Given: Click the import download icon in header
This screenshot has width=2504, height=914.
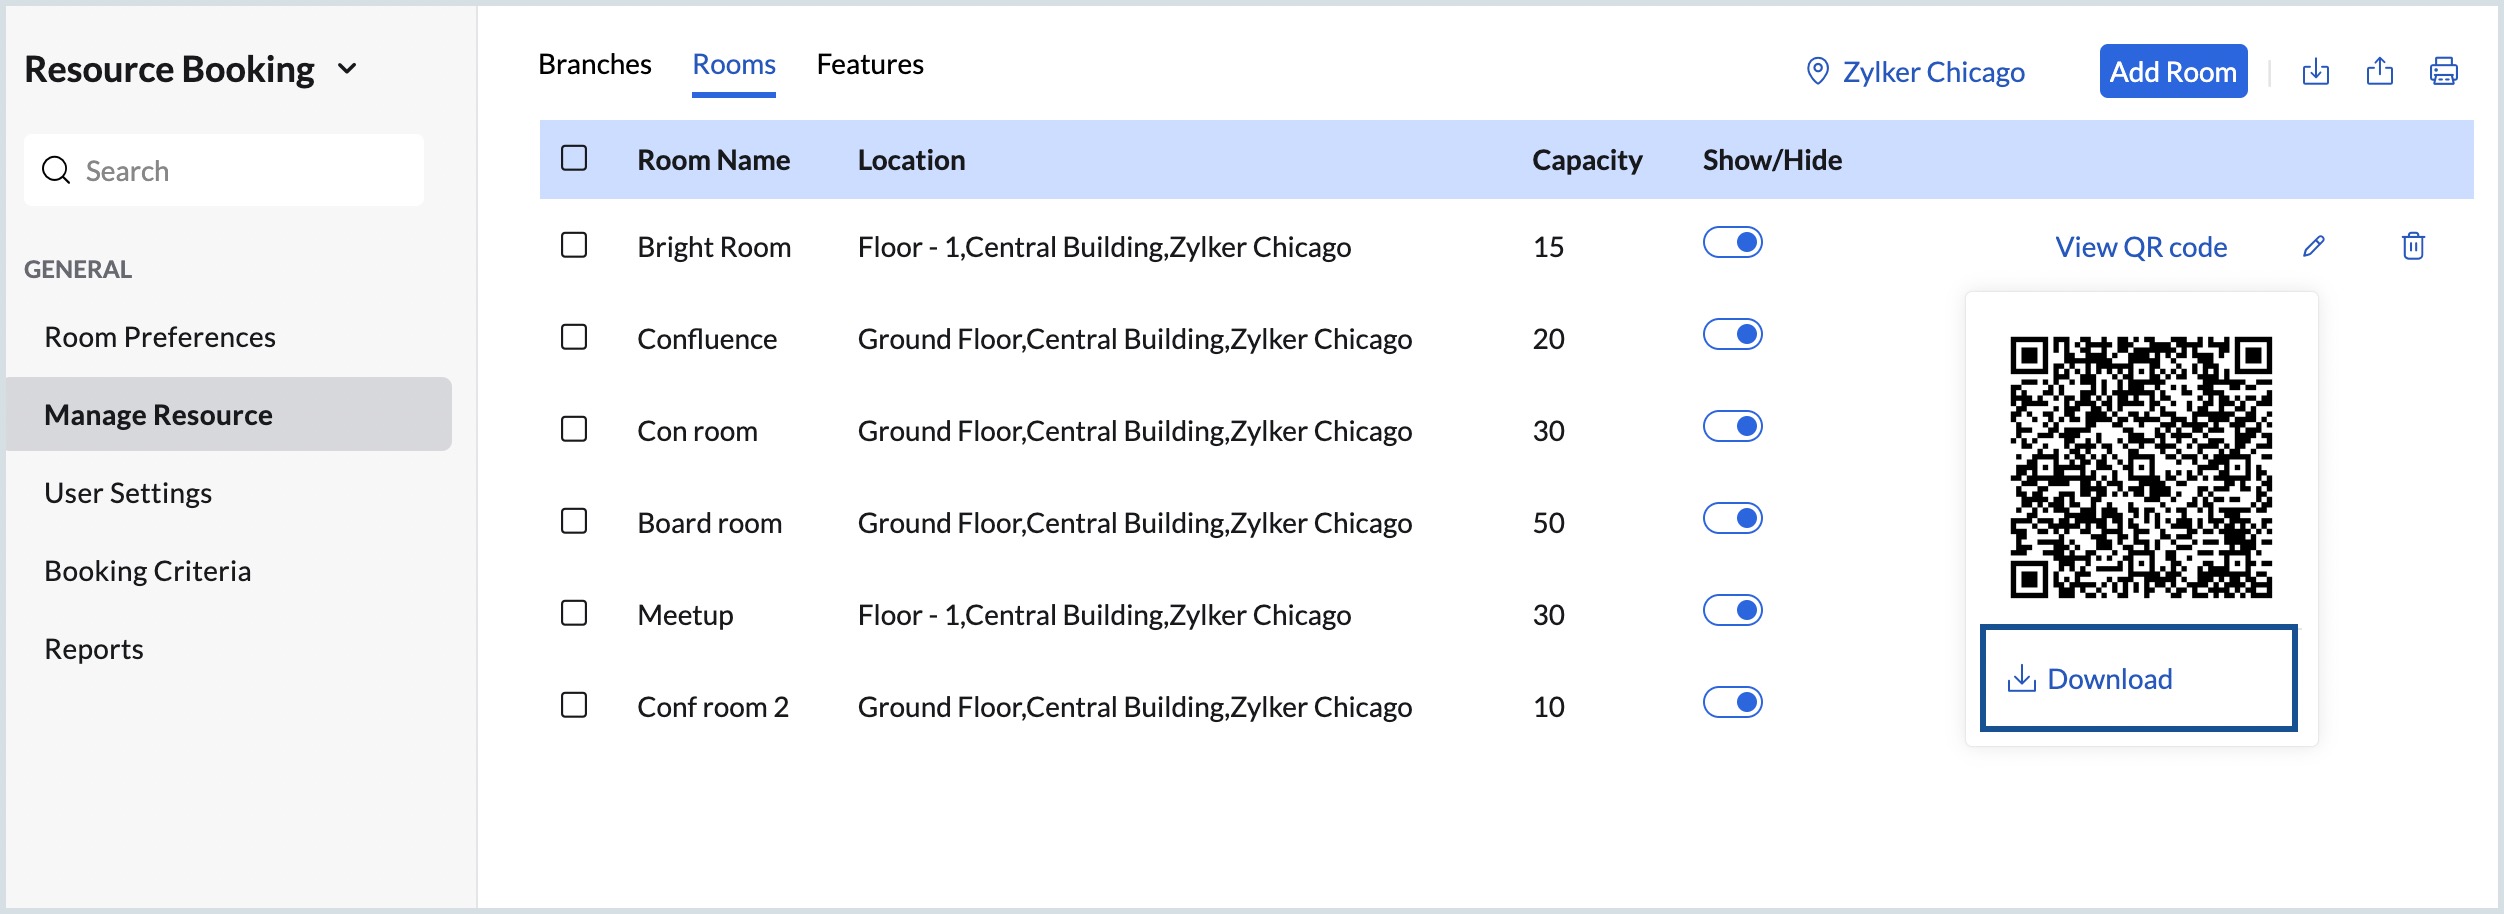Looking at the screenshot, I should (2315, 71).
